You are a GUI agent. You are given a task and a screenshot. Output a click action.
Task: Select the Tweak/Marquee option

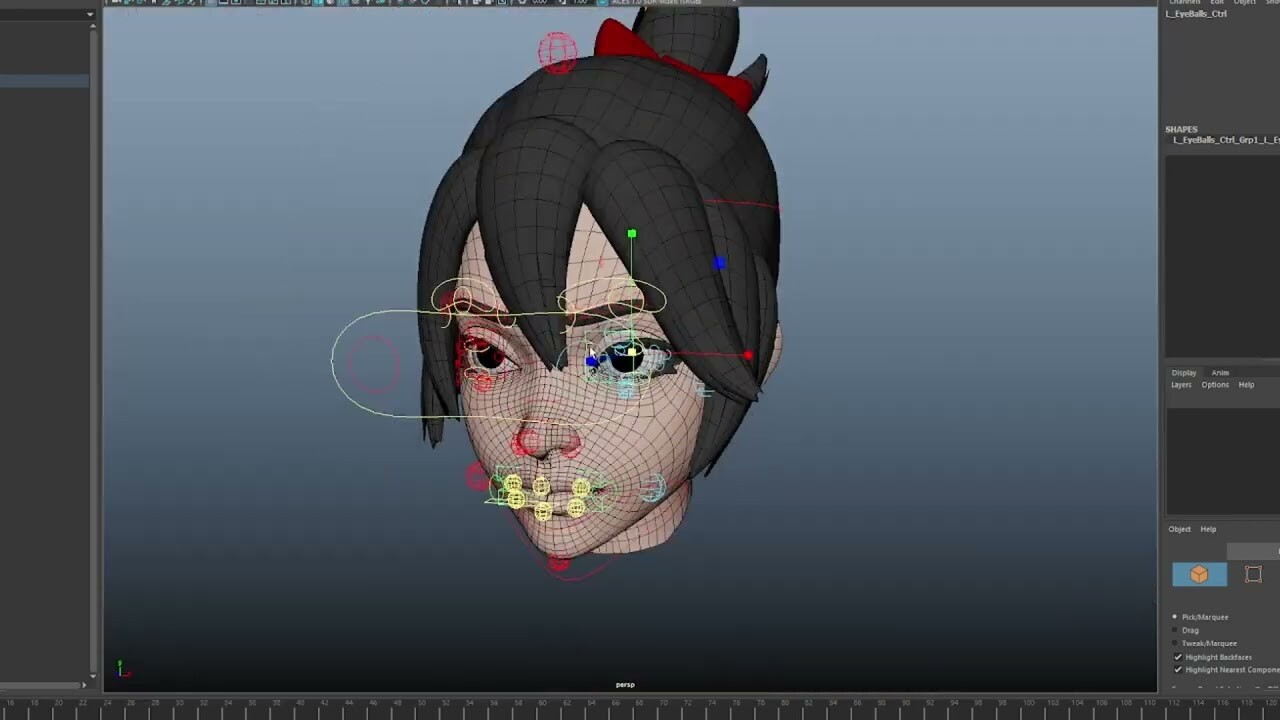point(1175,643)
